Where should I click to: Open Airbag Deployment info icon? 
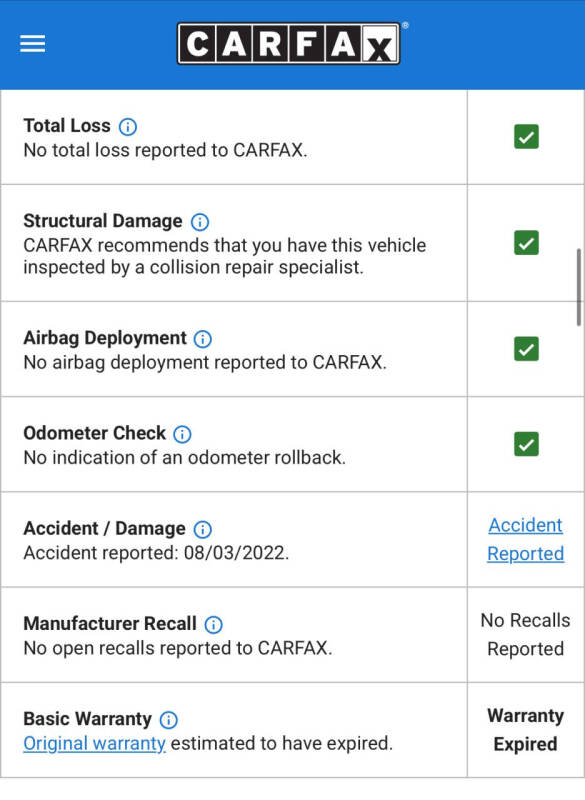click(202, 339)
